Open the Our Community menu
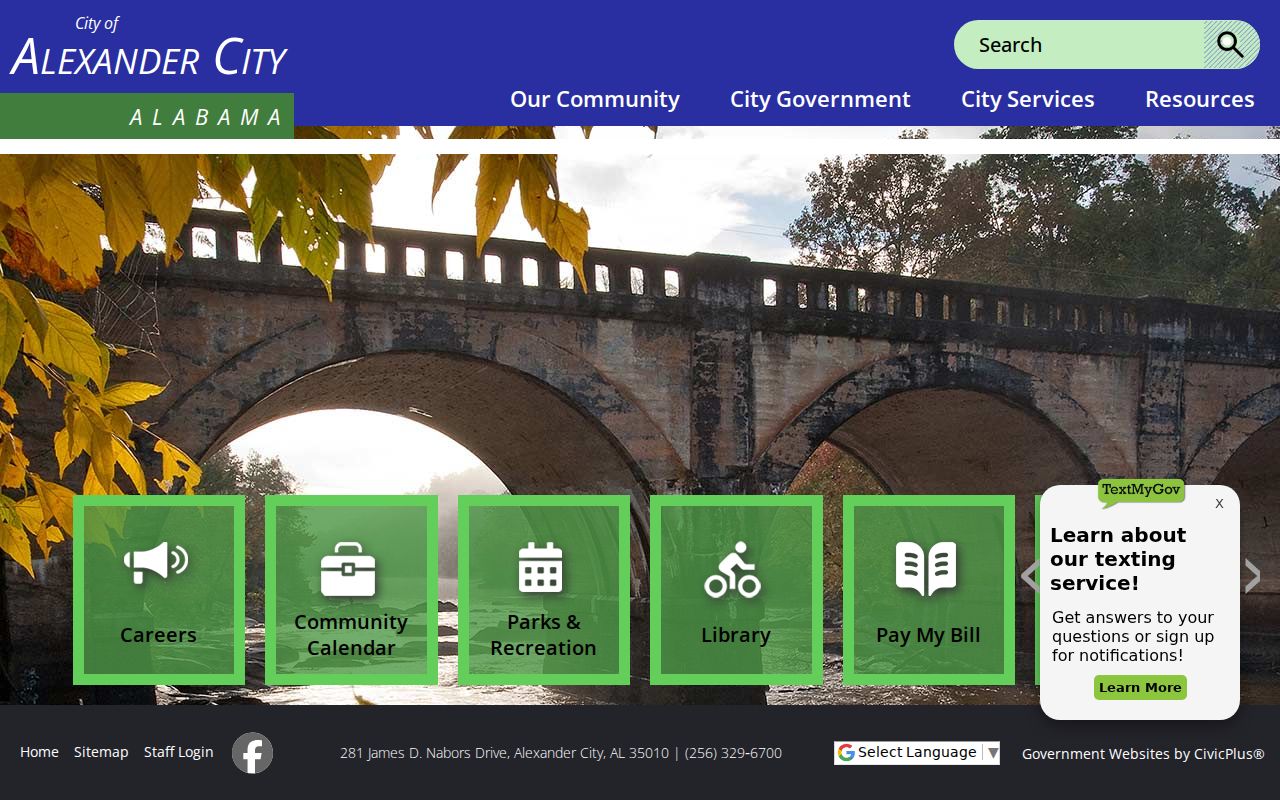Viewport: 1280px width, 800px height. [x=595, y=99]
